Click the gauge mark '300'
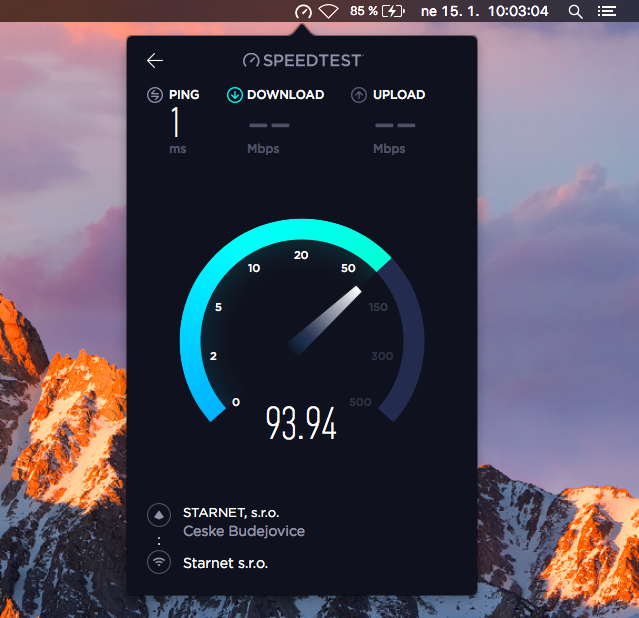This screenshot has width=639, height=618. [382, 356]
